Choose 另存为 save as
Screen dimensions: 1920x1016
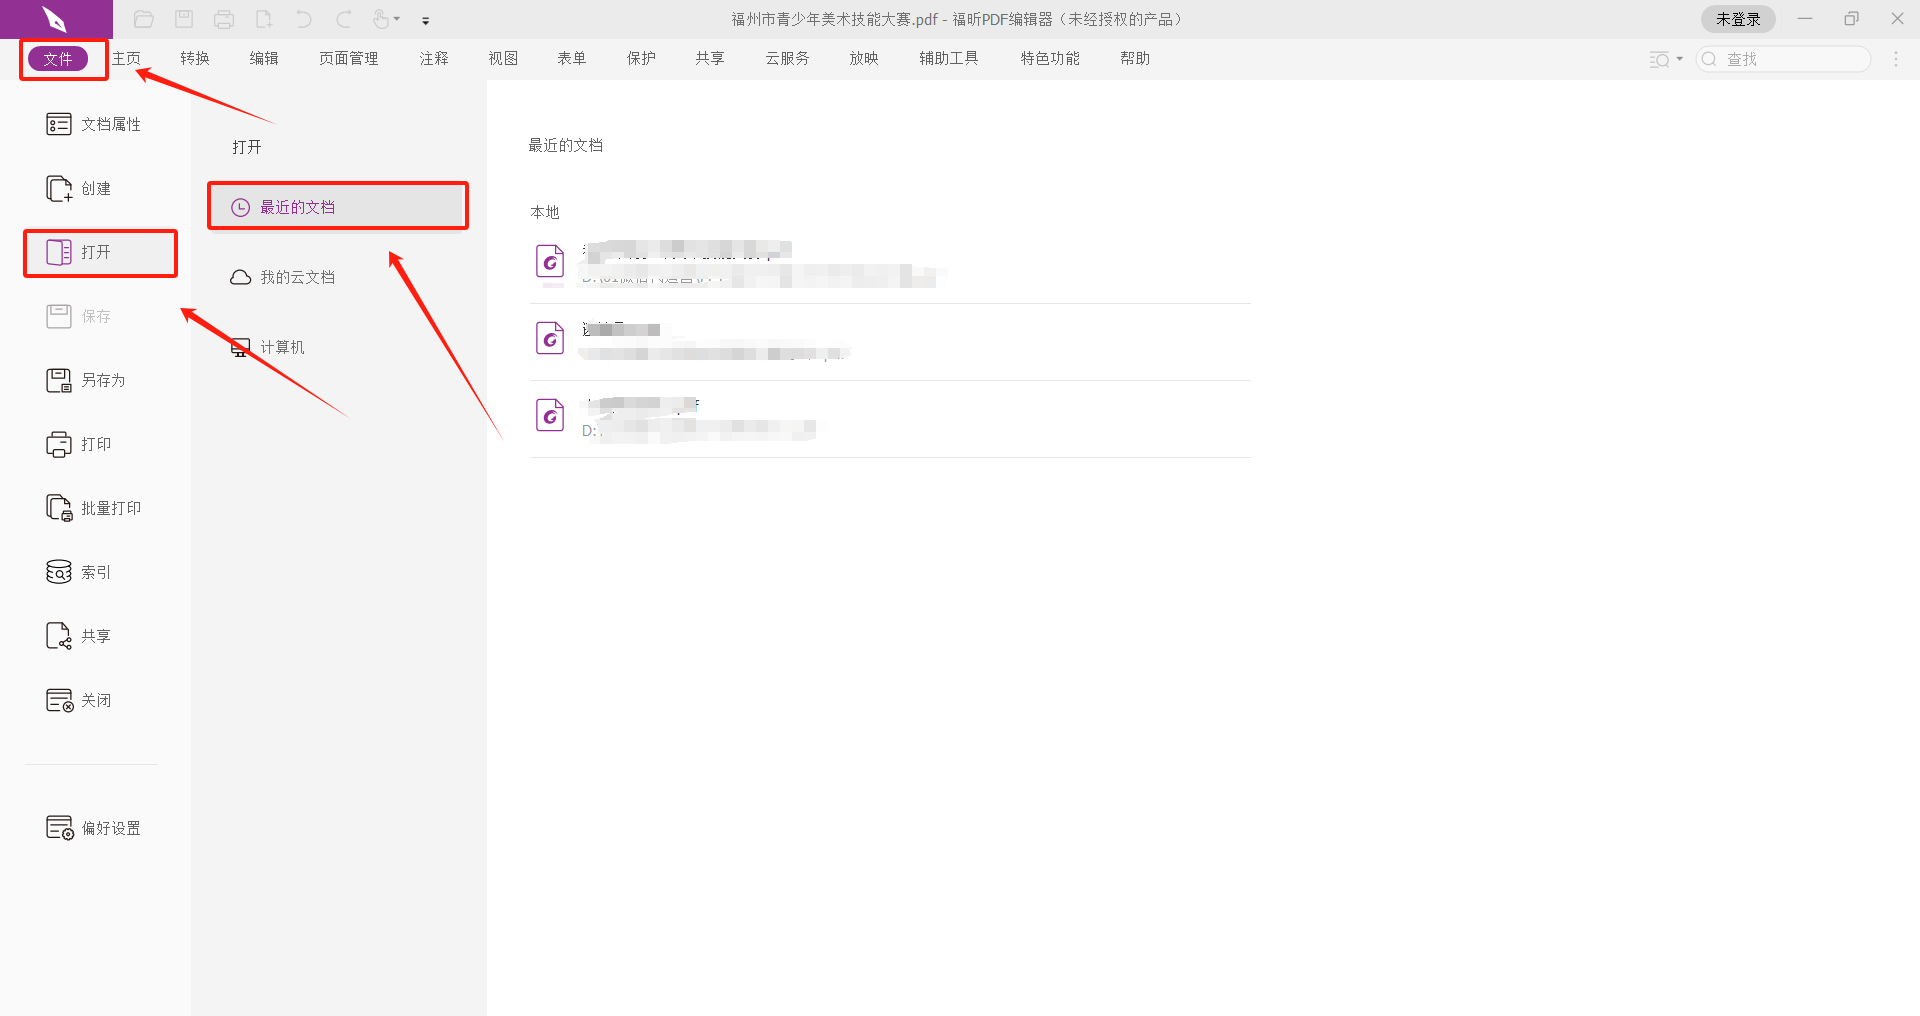click(86, 380)
